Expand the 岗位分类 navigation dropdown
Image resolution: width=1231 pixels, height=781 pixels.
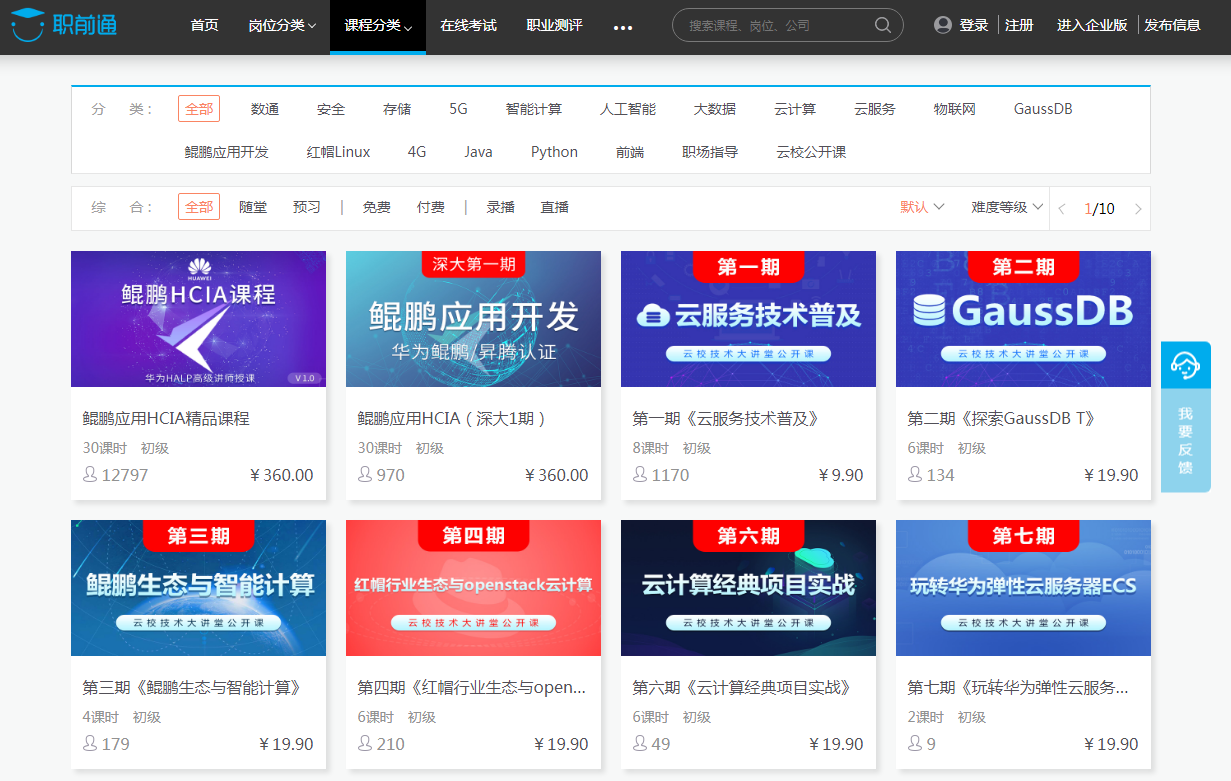[283, 27]
